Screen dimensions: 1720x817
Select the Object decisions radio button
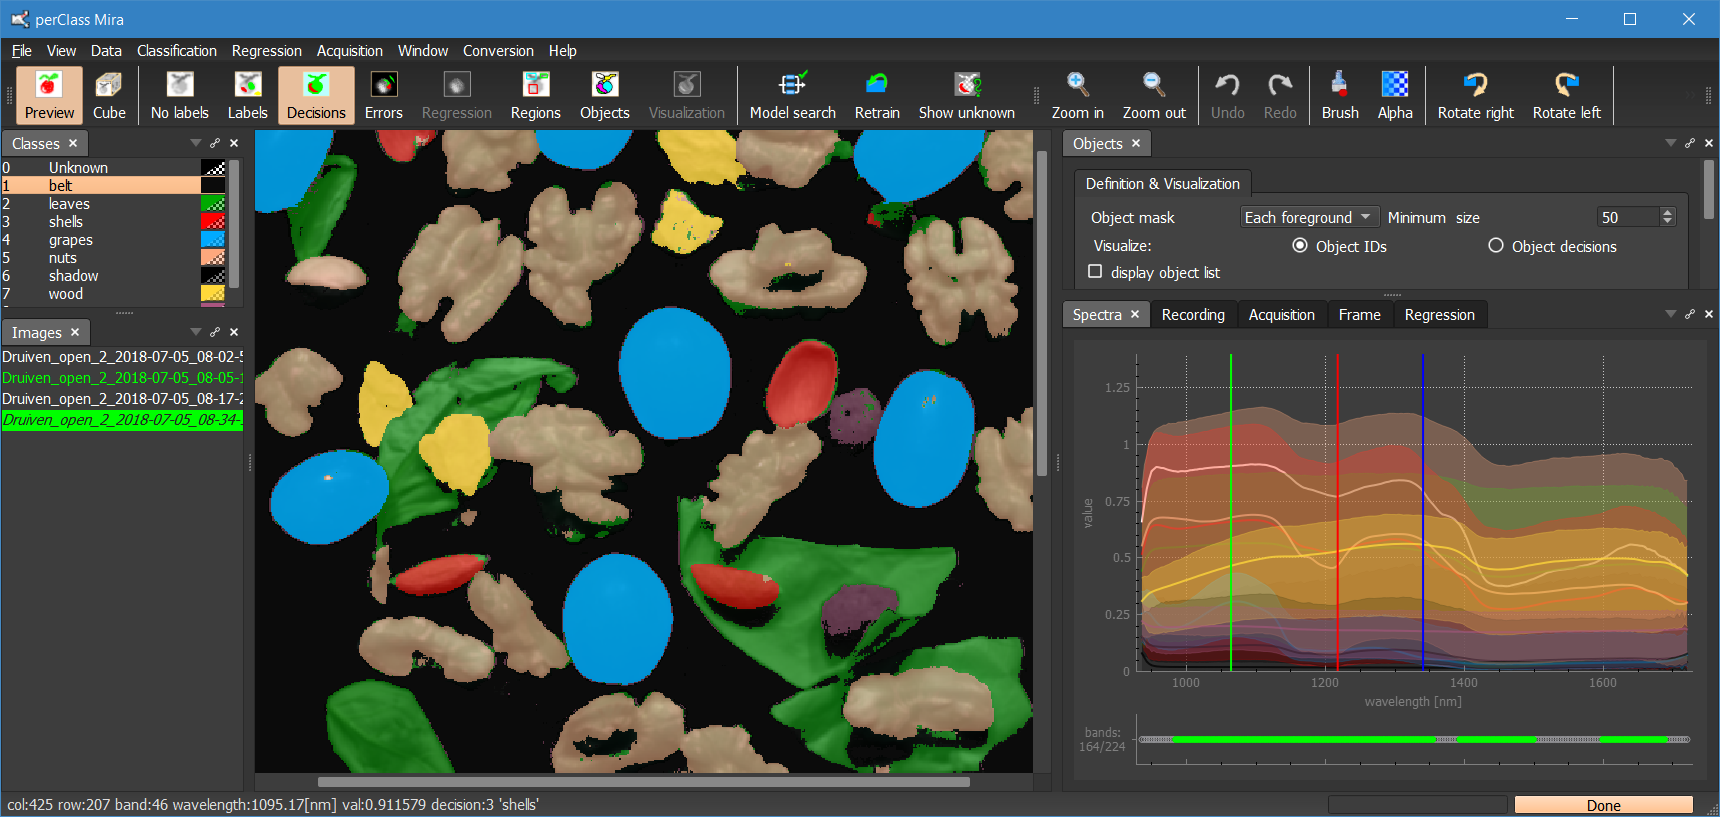tap(1496, 246)
